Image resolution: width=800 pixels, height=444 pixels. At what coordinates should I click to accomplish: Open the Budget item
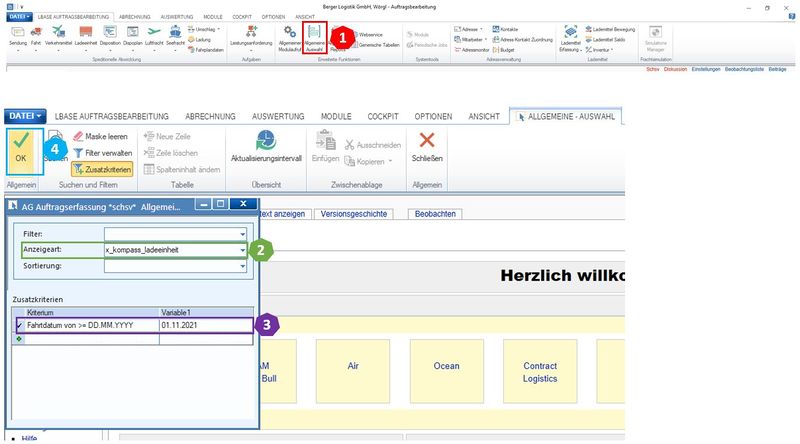[504, 50]
